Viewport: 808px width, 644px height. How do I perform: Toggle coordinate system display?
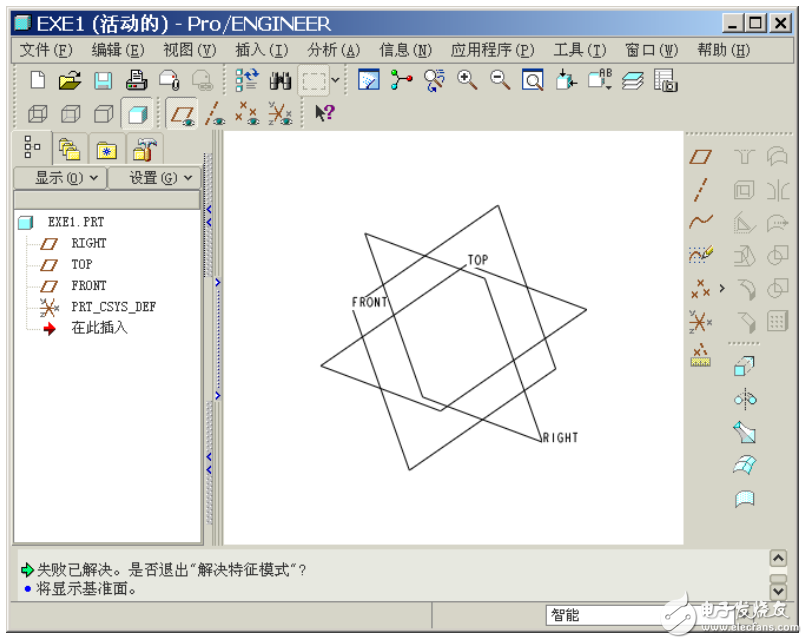pyautogui.click(x=278, y=113)
